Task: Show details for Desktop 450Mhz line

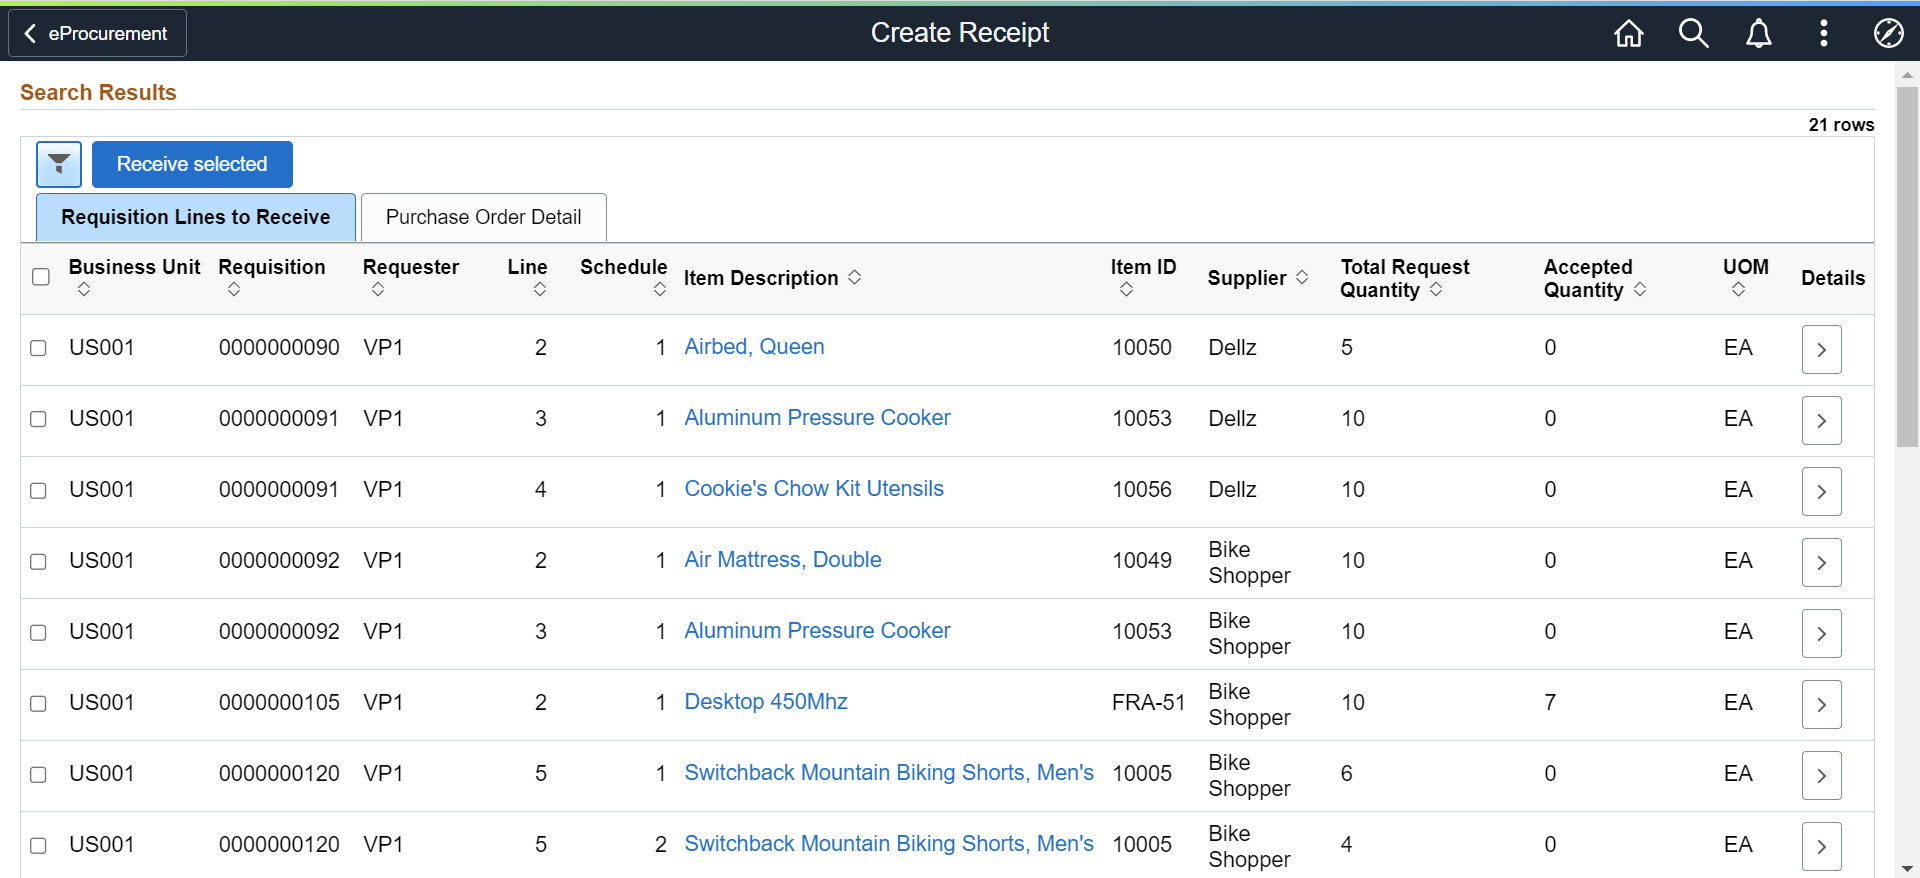Action: pos(1821,704)
